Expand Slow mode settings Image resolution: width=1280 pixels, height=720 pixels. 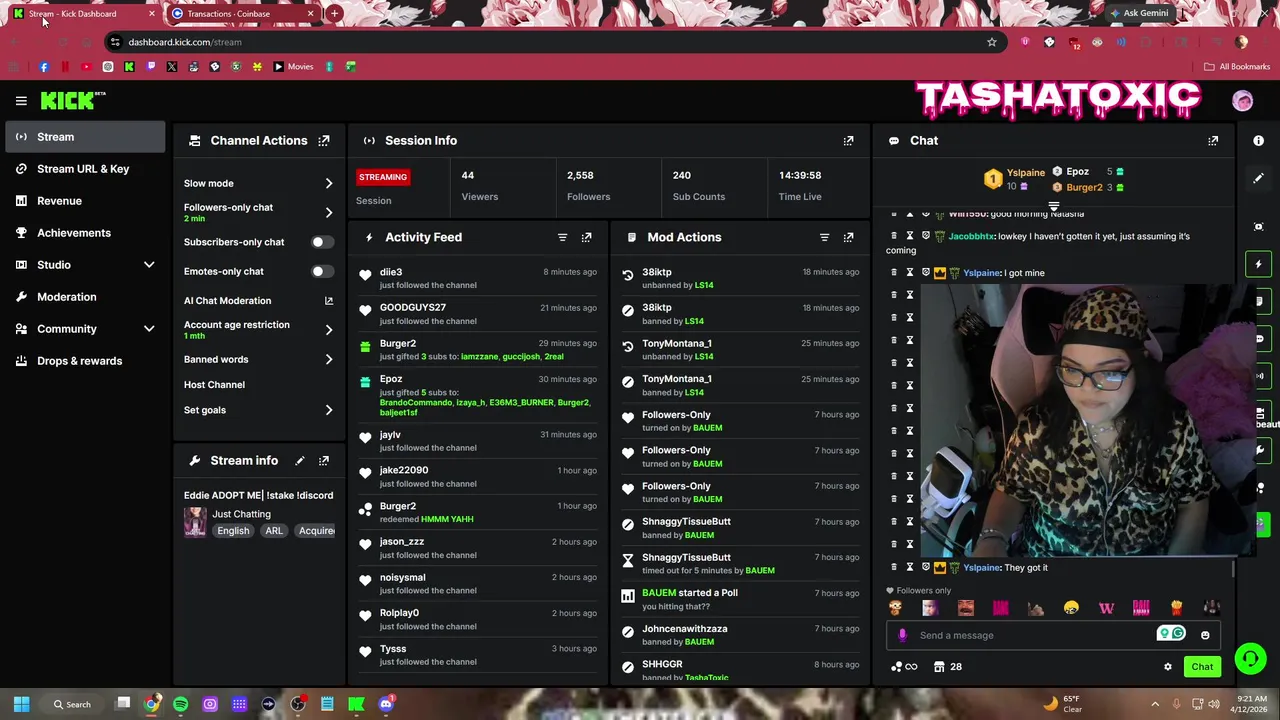click(328, 184)
